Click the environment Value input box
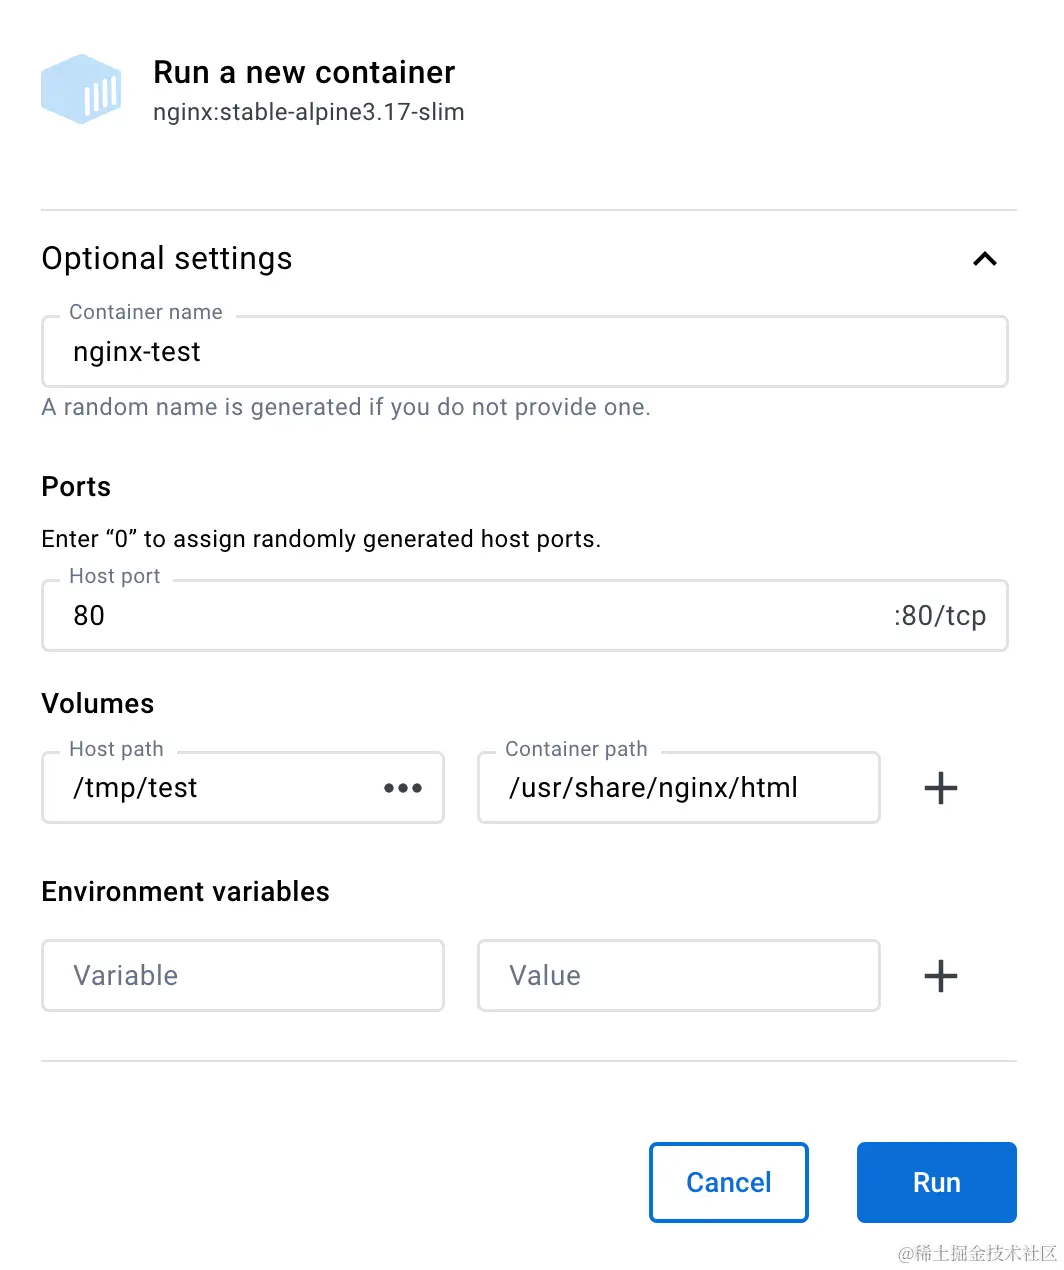Image resolution: width=1064 pixels, height=1270 pixels. (678, 976)
